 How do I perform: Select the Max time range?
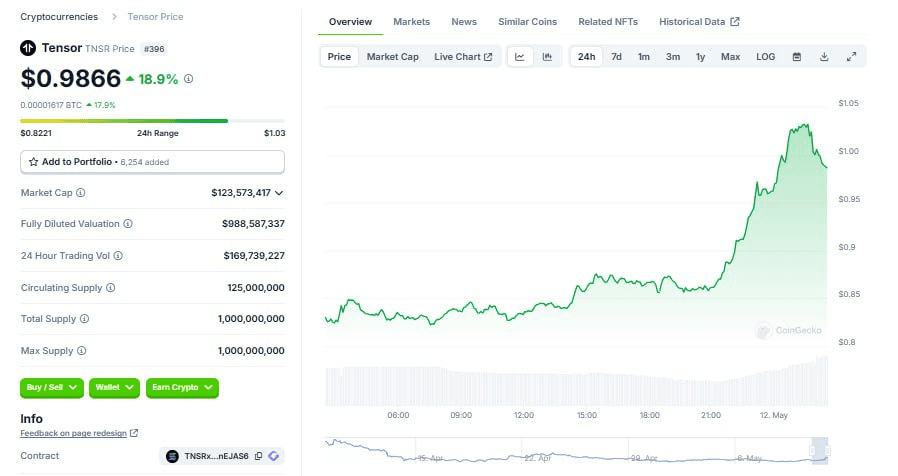click(x=730, y=57)
